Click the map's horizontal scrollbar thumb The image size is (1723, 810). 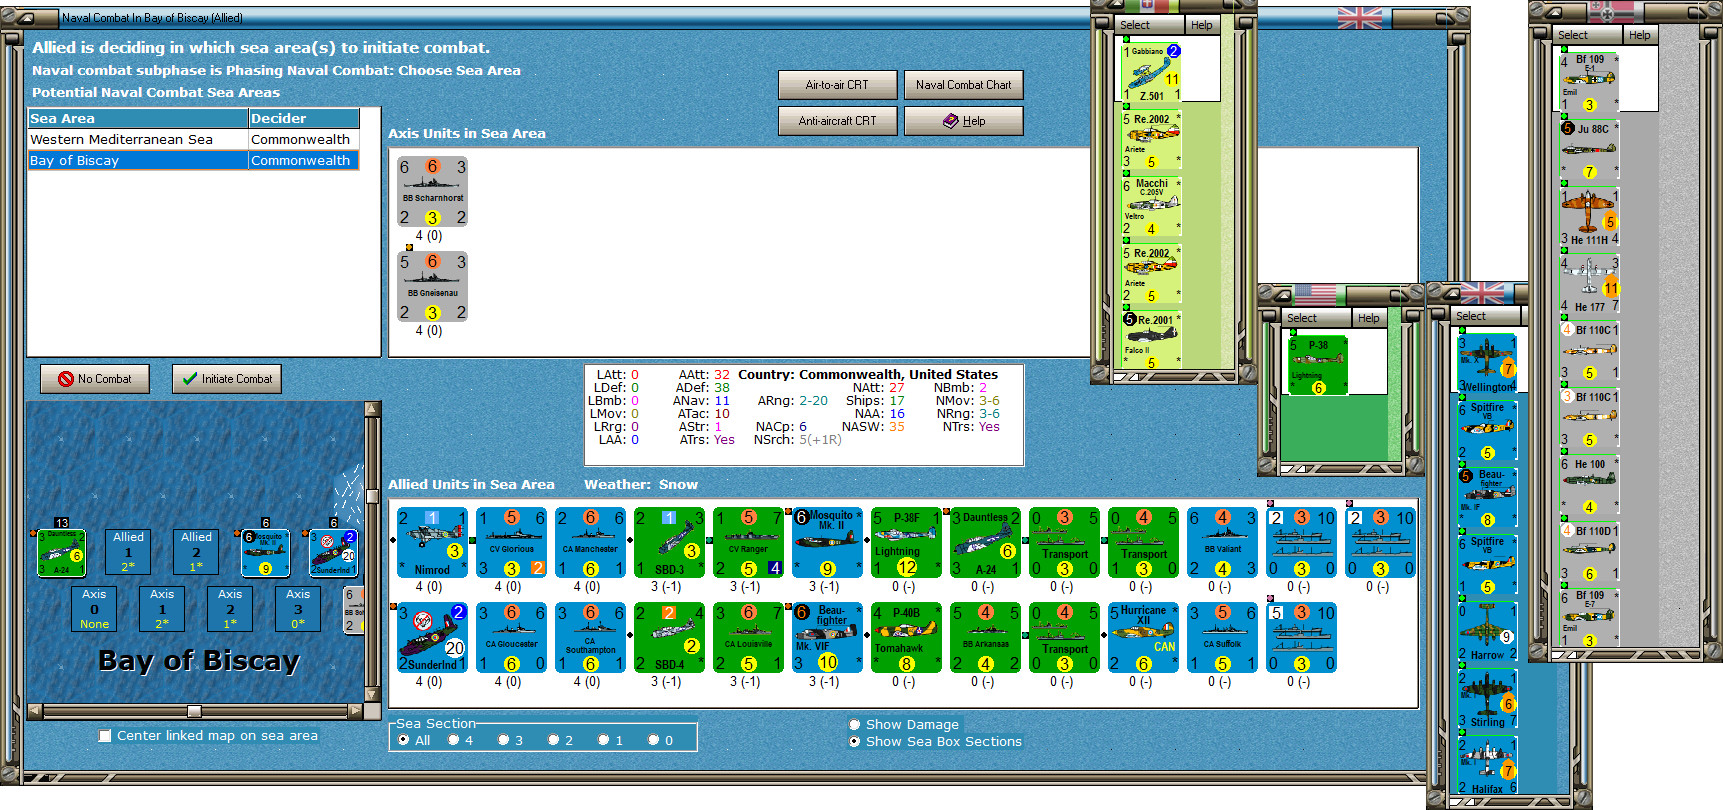click(195, 711)
